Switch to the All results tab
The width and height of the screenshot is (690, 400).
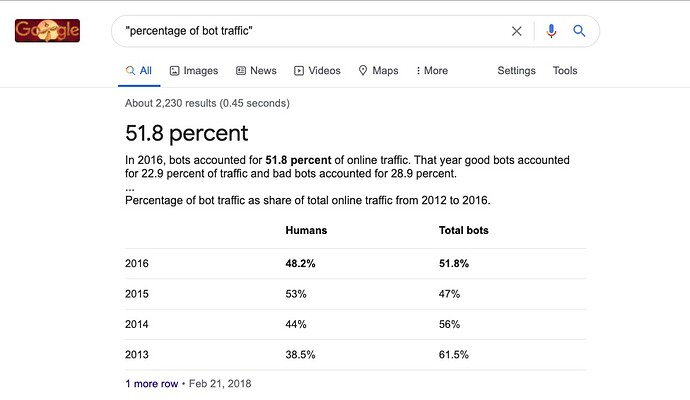point(139,70)
